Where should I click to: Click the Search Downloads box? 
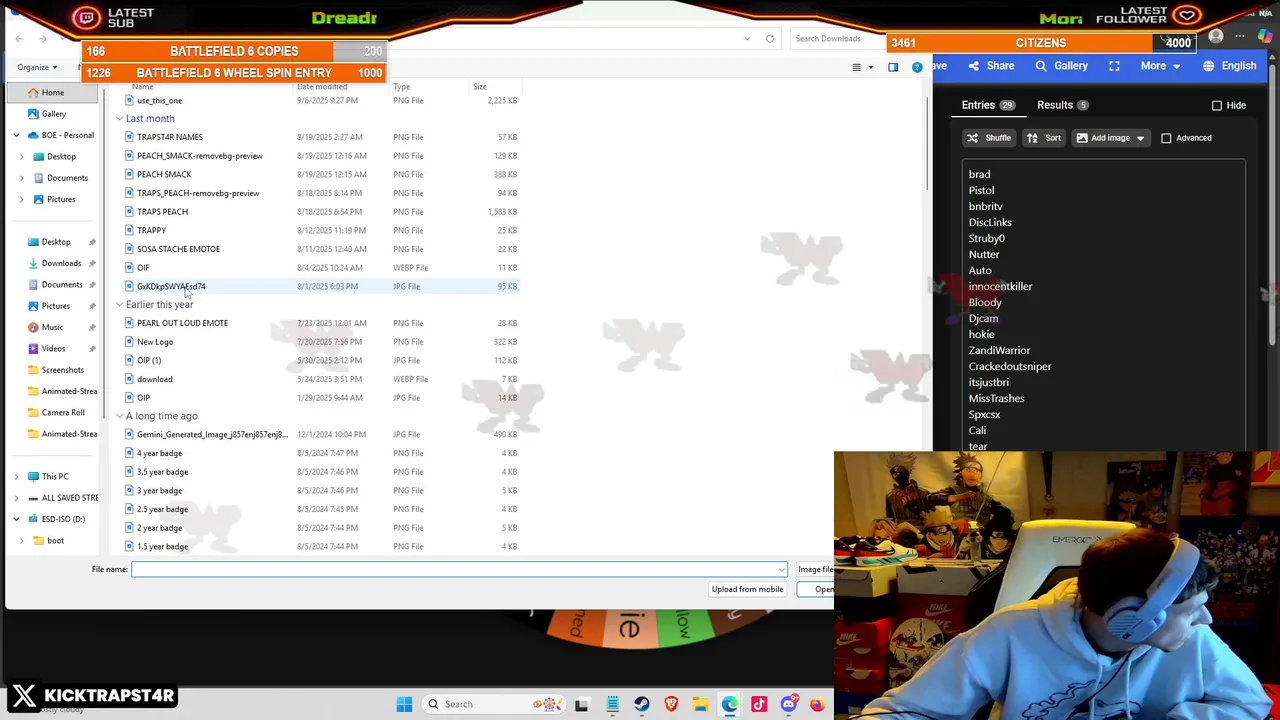[836, 38]
